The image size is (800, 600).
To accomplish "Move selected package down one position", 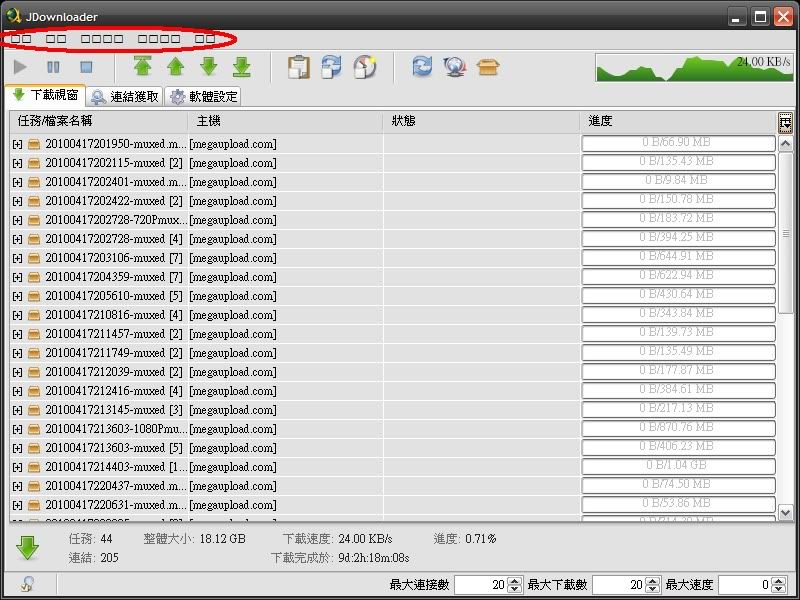I will (x=209, y=66).
